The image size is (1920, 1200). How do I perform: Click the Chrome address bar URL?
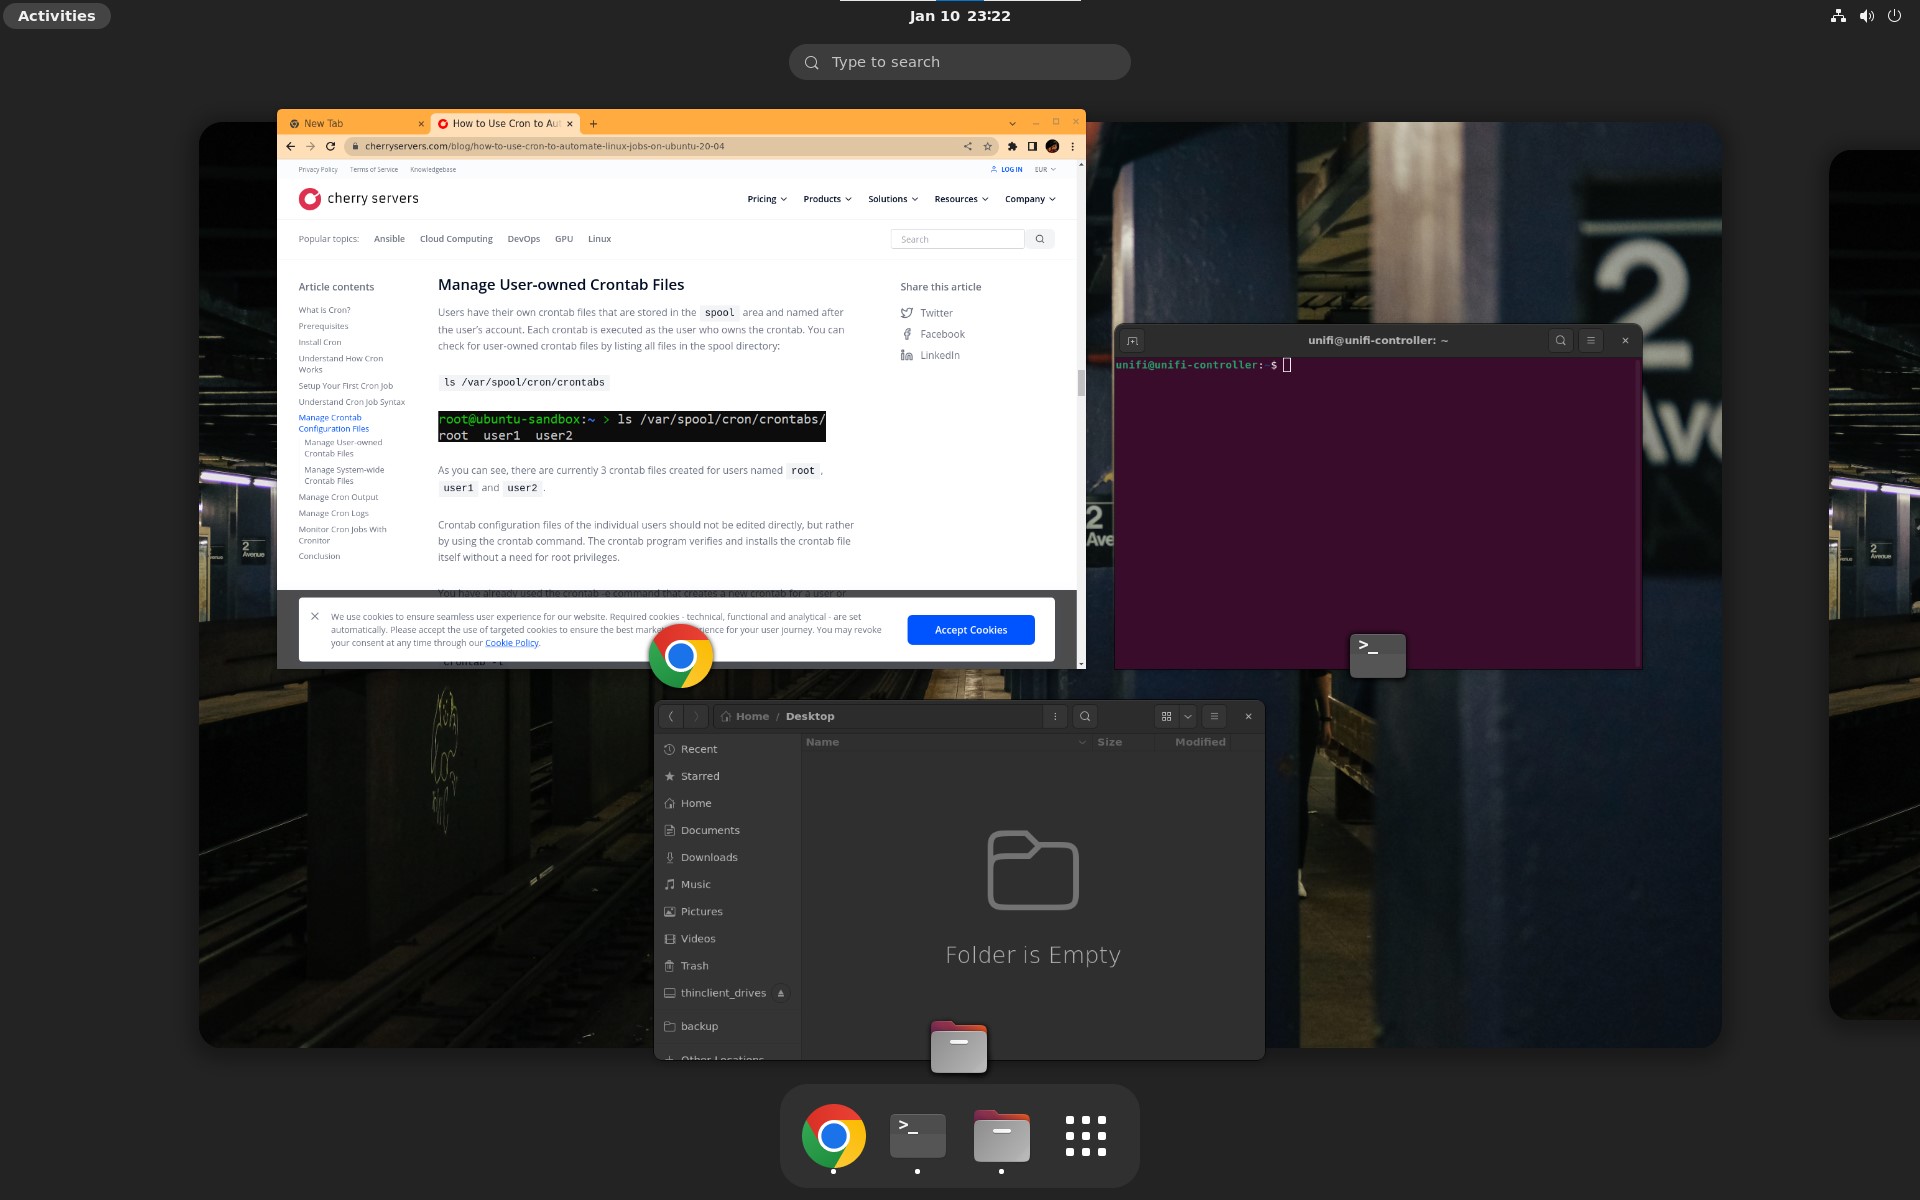[545, 146]
